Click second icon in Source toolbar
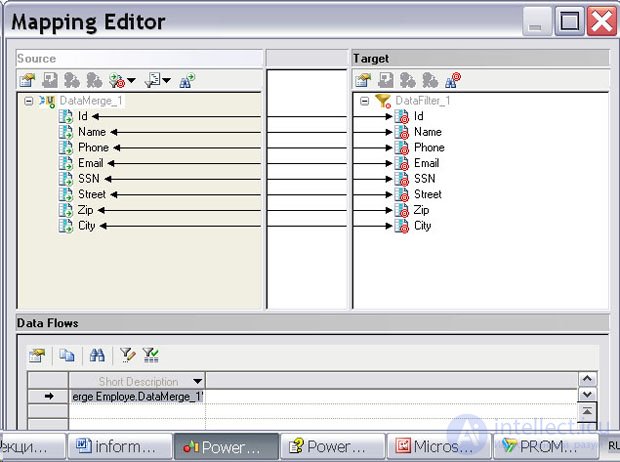The width and height of the screenshot is (620, 462). coord(50,80)
